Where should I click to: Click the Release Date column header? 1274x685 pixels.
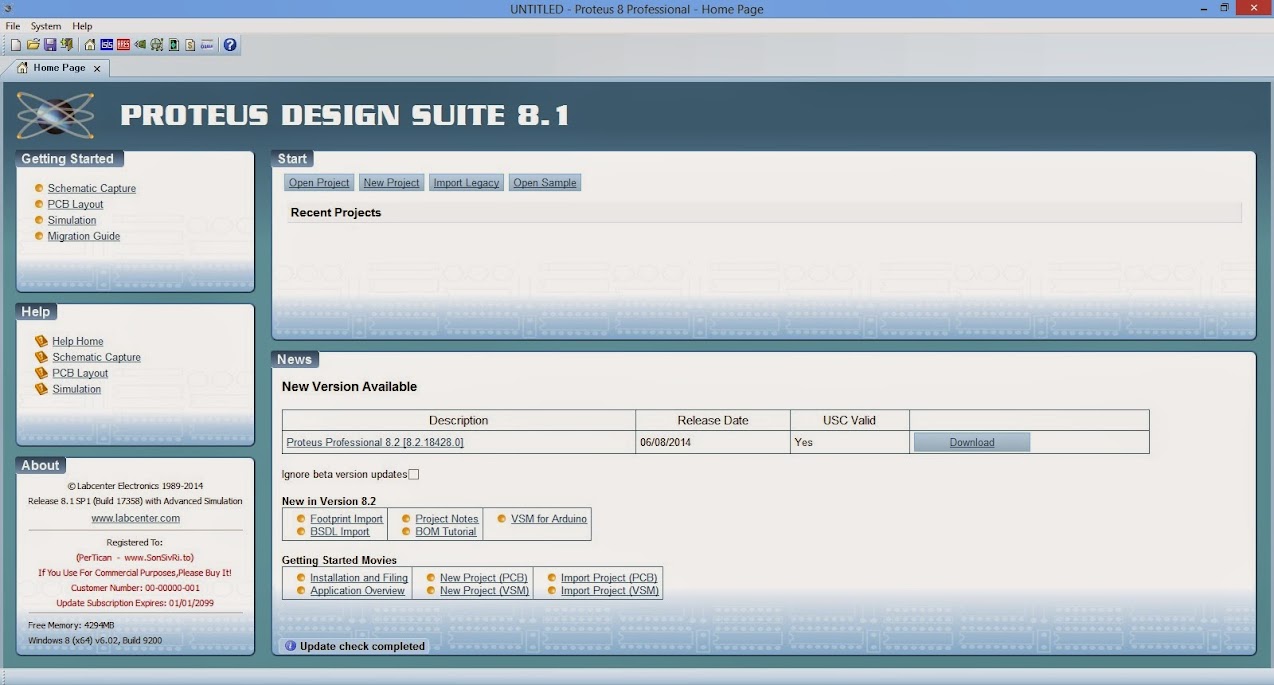coord(713,420)
